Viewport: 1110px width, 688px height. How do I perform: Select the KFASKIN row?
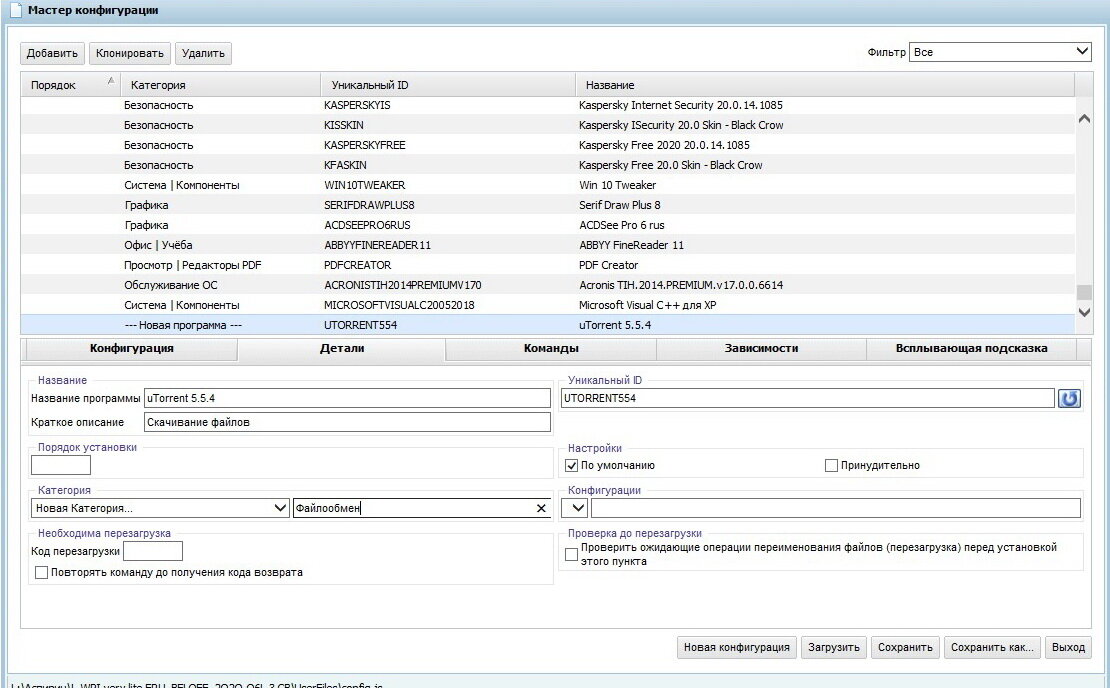(x=547, y=165)
